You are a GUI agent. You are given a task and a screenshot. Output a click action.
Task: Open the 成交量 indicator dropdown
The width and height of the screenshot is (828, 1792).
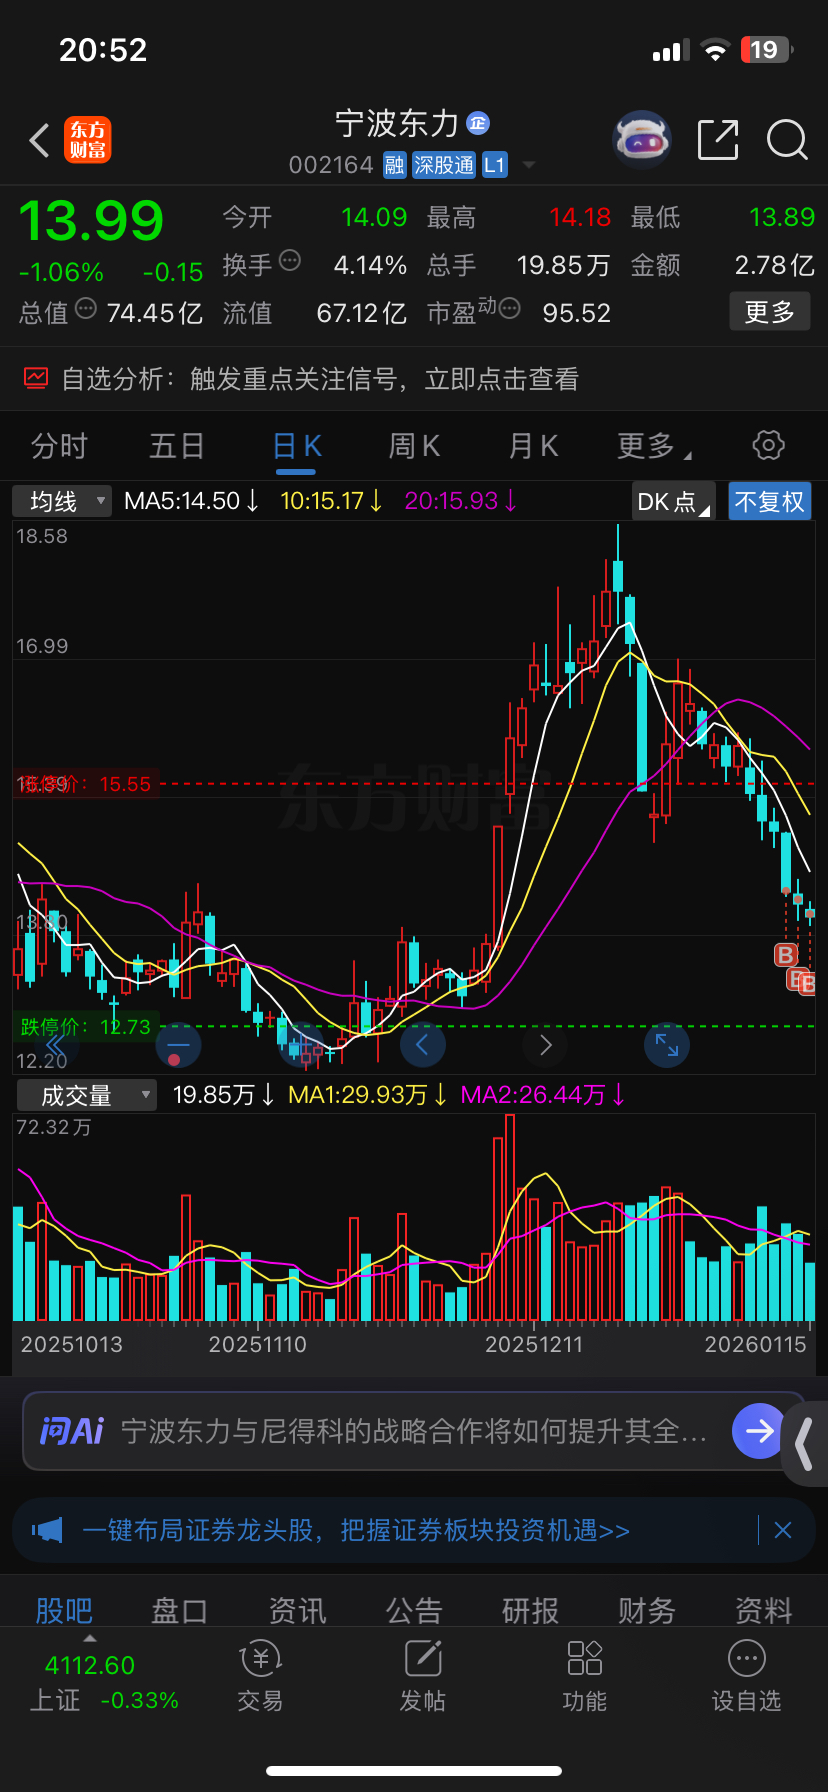[x=87, y=1096]
